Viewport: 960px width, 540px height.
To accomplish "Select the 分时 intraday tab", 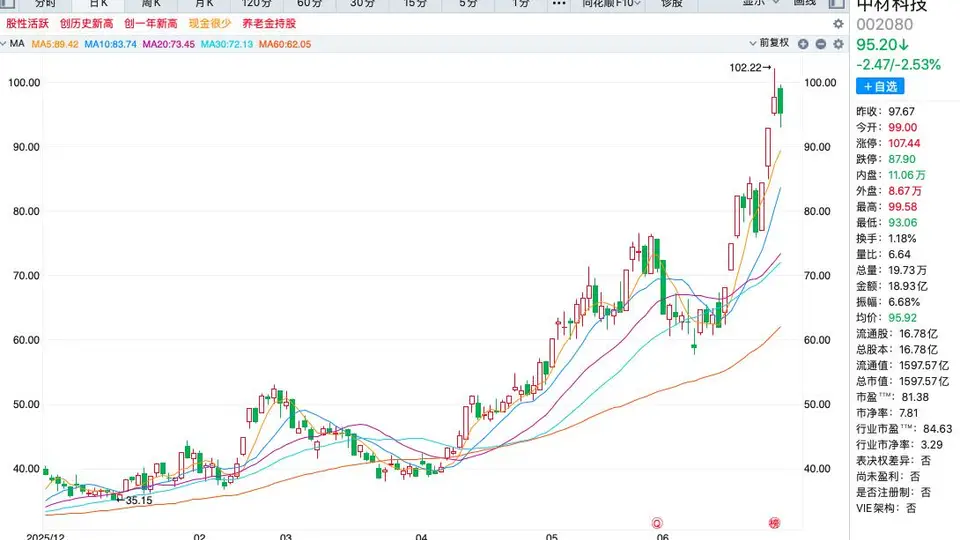I will [45, 4].
